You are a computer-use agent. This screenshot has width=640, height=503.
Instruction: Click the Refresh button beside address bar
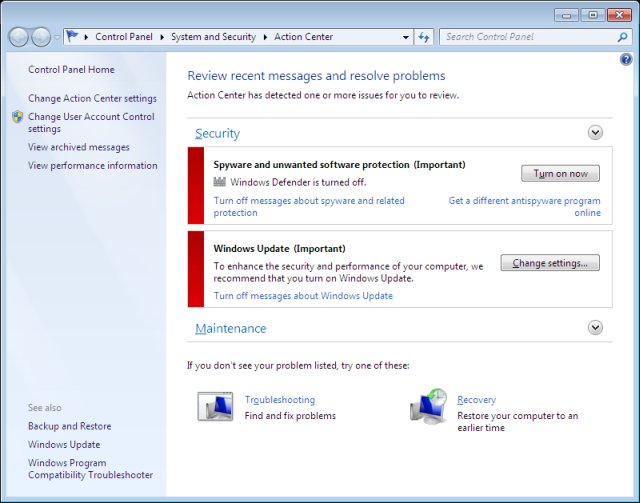click(424, 37)
